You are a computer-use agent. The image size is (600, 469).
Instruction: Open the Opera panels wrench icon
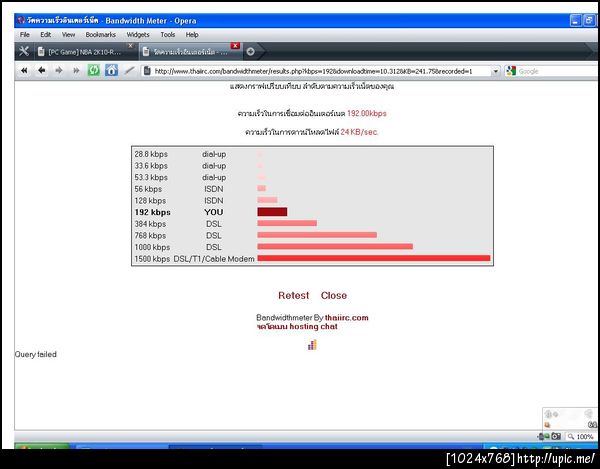coord(24,51)
